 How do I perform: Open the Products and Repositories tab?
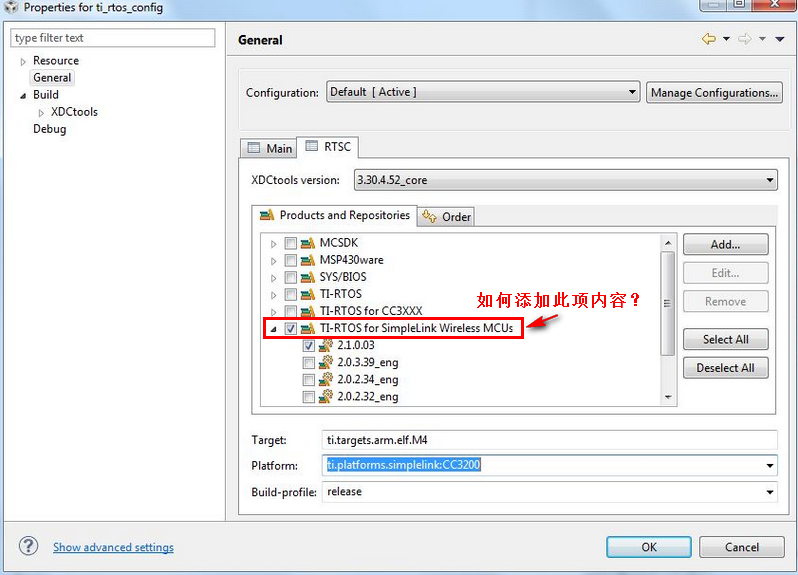(x=334, y=215)
